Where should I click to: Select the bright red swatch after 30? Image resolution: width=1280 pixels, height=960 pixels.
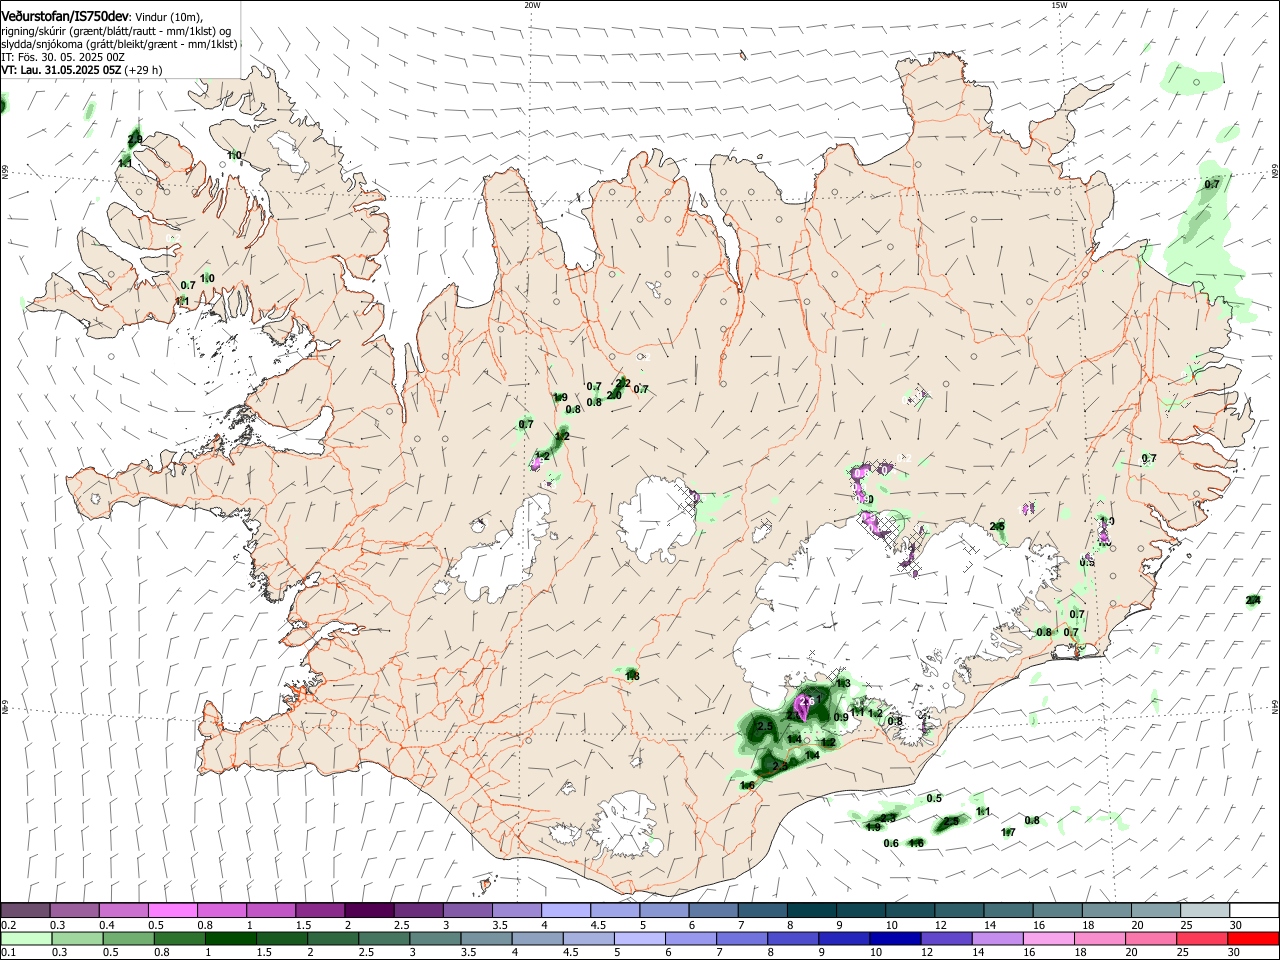(x=1254, y=939)
